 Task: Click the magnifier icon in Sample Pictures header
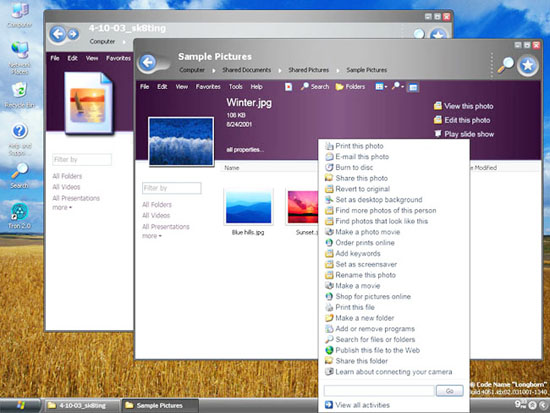505,65
